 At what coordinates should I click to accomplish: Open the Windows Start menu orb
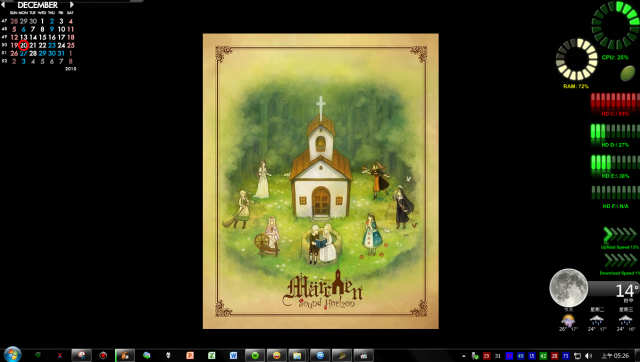point(13,354)
